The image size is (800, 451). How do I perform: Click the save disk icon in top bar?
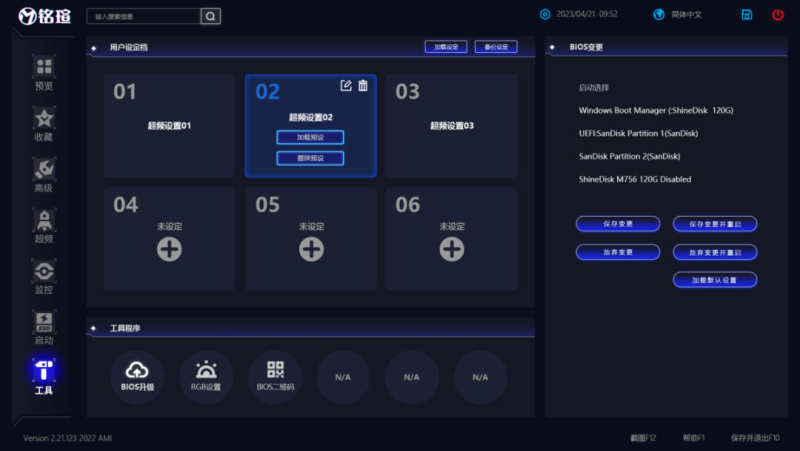click(747, 15)
